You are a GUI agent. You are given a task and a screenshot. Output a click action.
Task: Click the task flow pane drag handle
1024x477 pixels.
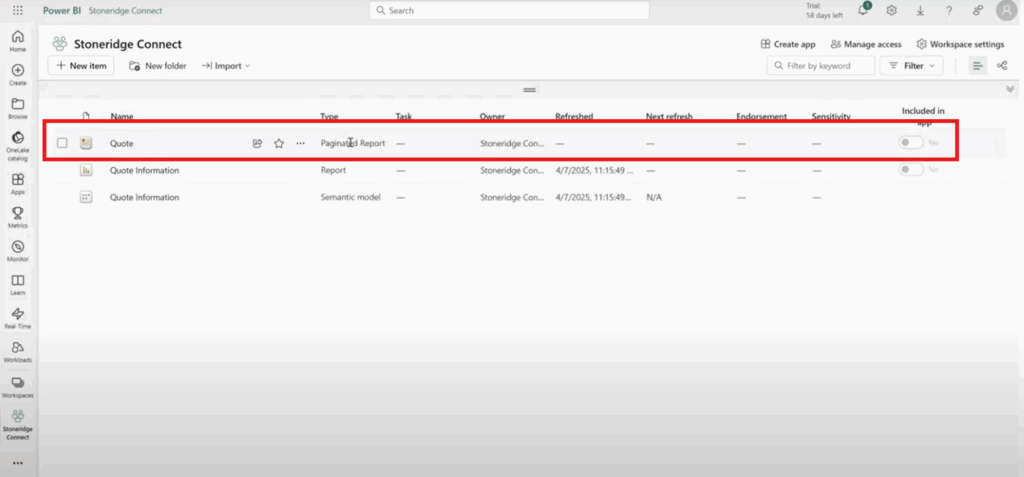pyautogui.click(x=530, y=90)
